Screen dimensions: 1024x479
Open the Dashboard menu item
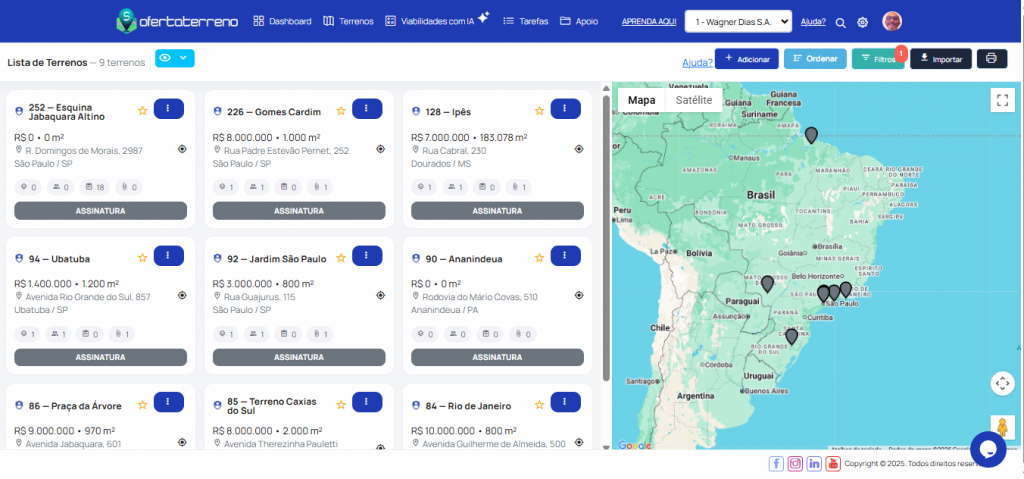click(x=282, y=21)
